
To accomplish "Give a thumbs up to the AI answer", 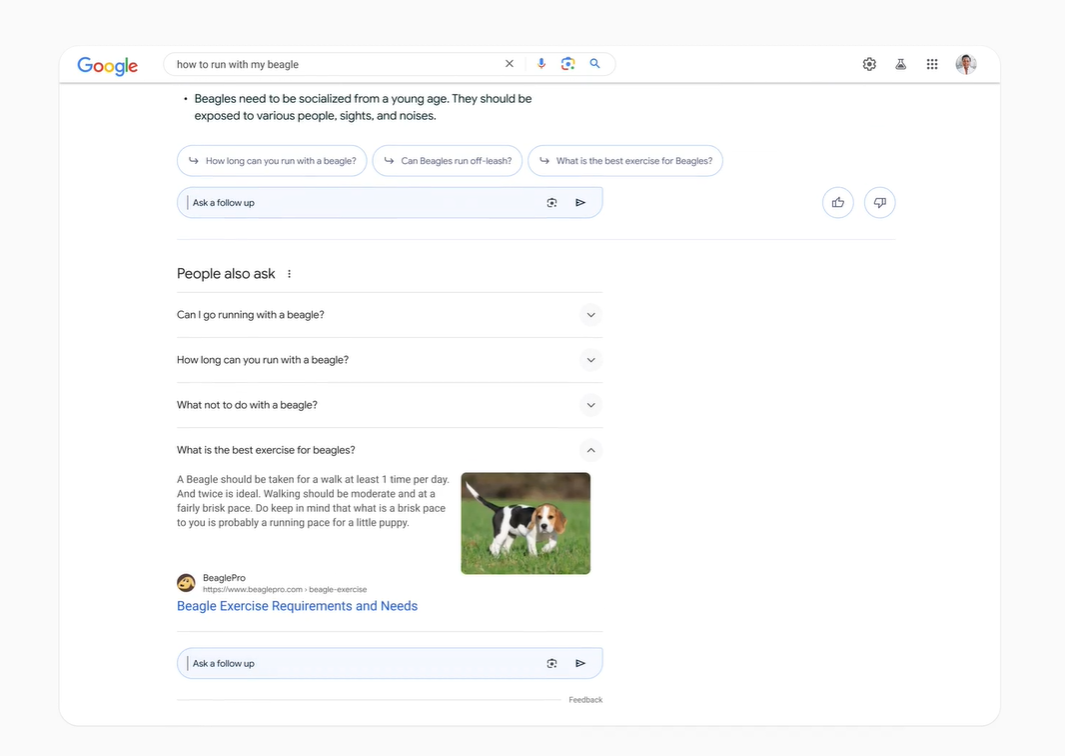I will click(x=837, y=202).
